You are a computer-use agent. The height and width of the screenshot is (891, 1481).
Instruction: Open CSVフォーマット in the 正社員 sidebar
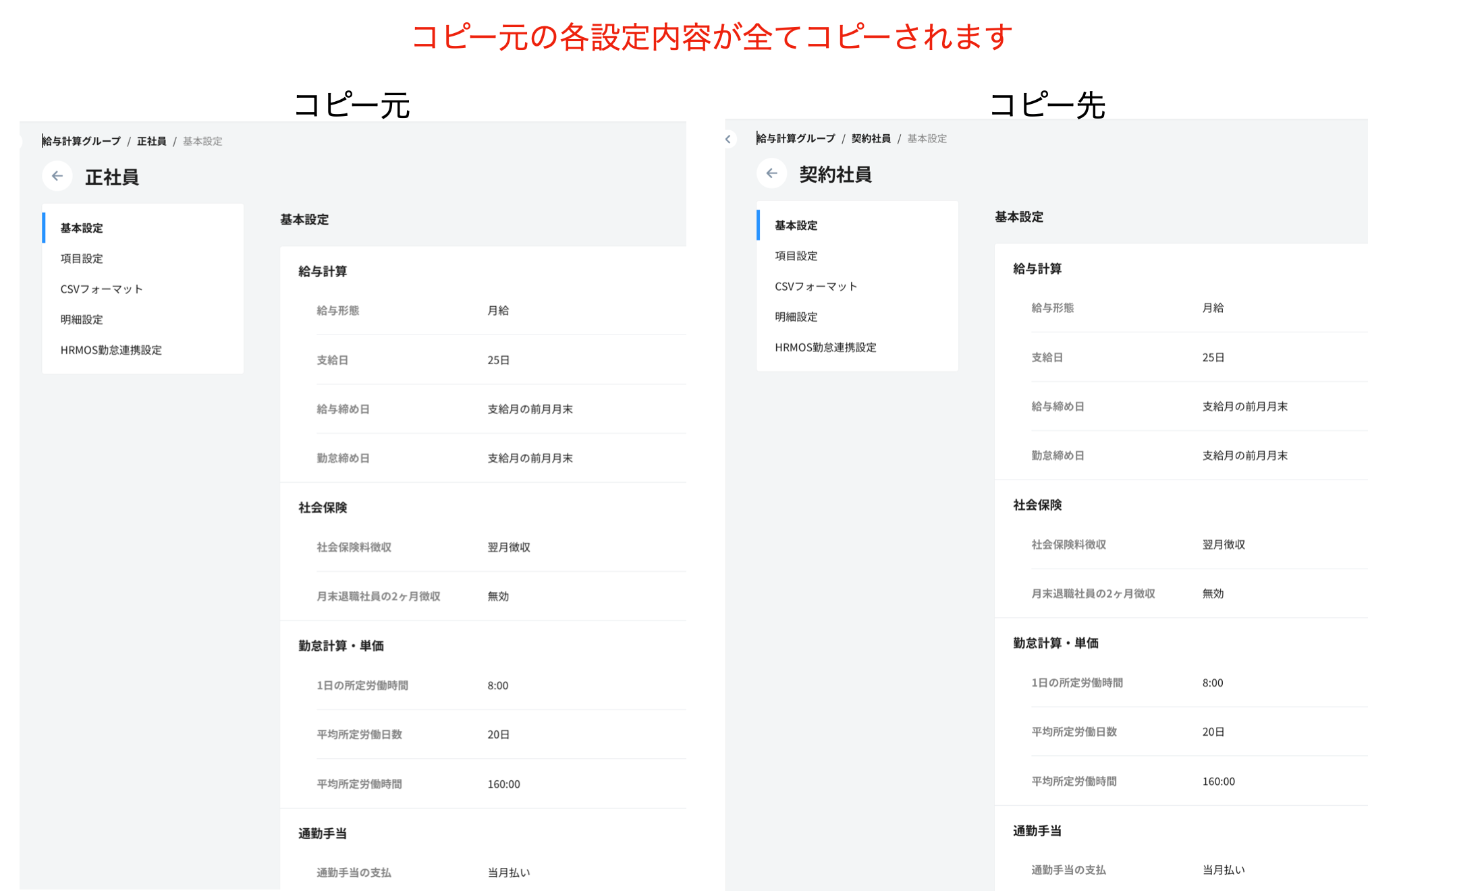101,289
